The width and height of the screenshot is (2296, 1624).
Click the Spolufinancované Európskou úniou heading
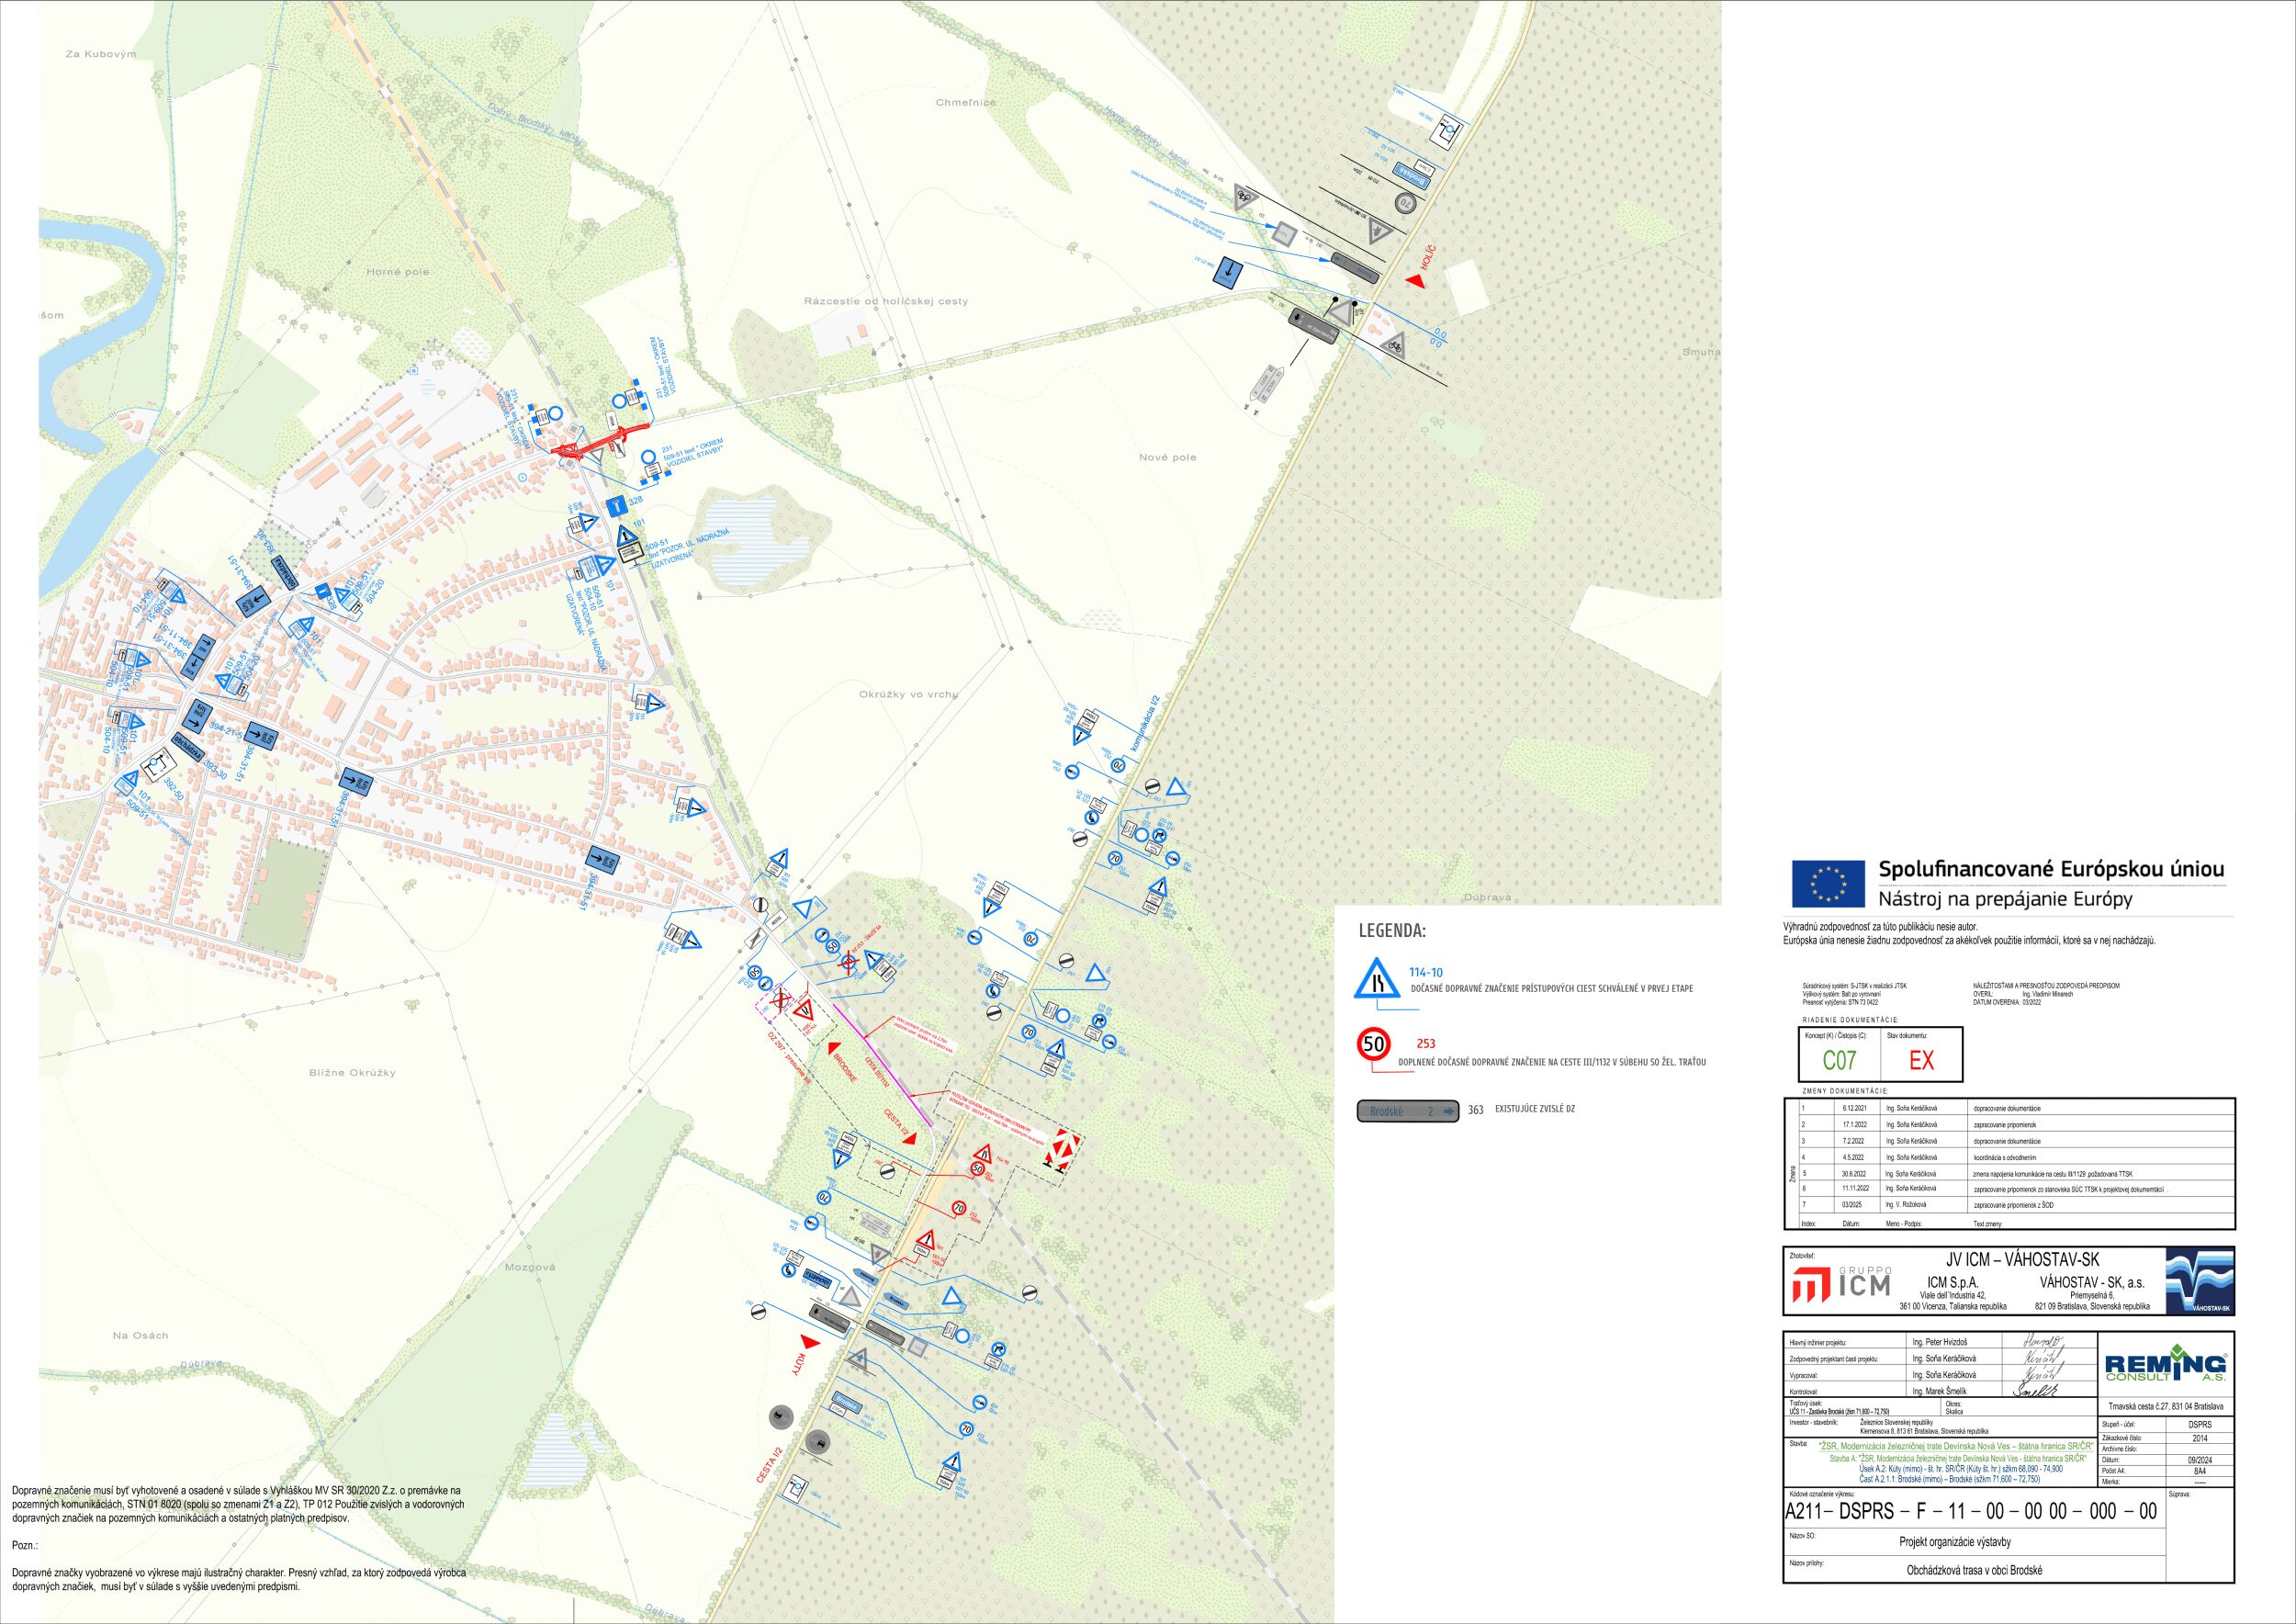2051,869
